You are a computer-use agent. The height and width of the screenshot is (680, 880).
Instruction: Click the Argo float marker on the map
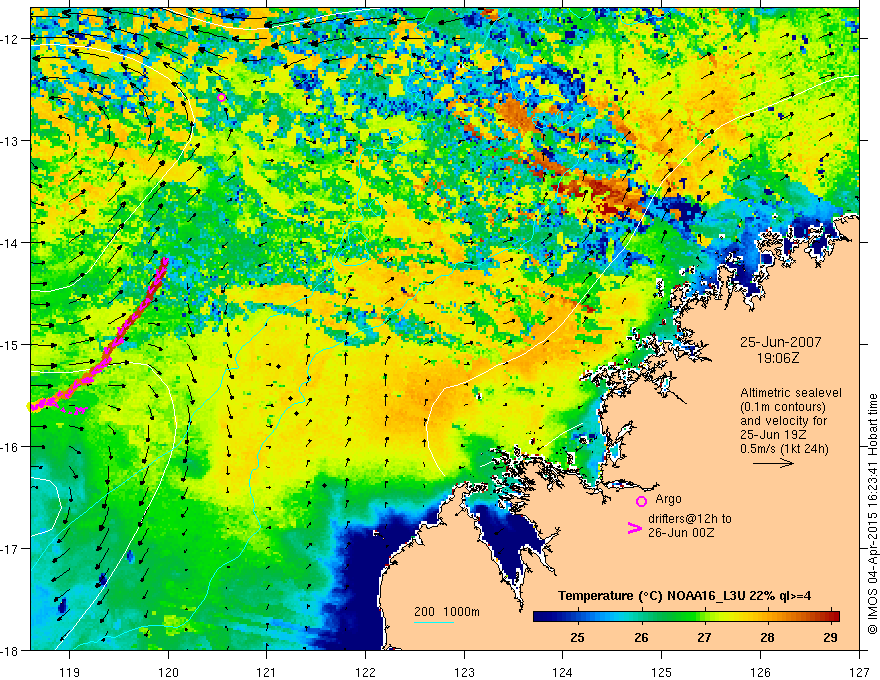tap(222, 97)
